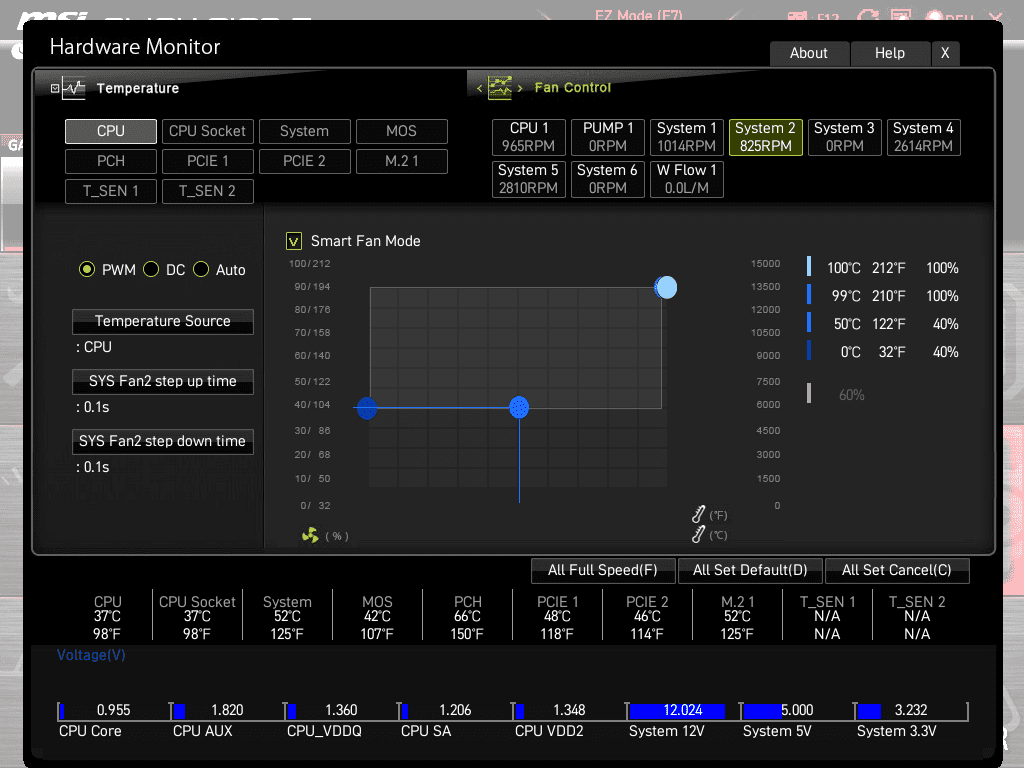
Task: Select the Auto radio button
Action: coord(201,269)
